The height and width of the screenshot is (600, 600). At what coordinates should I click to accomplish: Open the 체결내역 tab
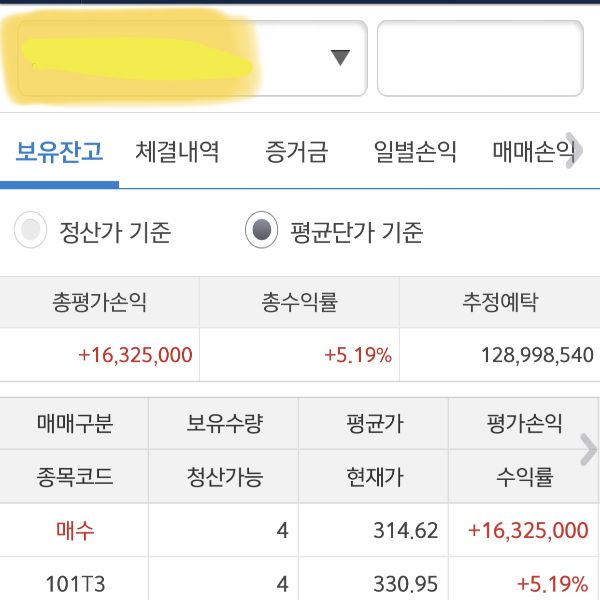(x=177, y=152)
